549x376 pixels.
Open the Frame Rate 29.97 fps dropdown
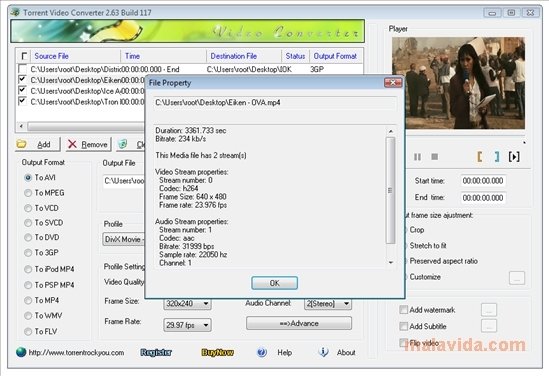tap(206, 325)
